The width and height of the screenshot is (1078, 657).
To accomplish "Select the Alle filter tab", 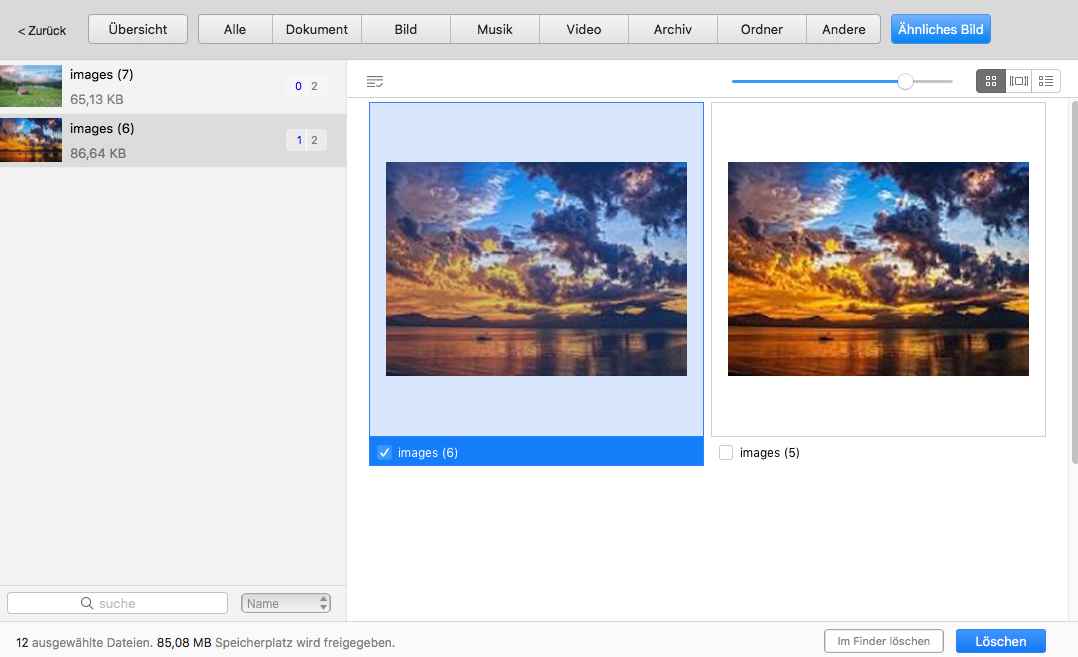I will coord(235,30).
